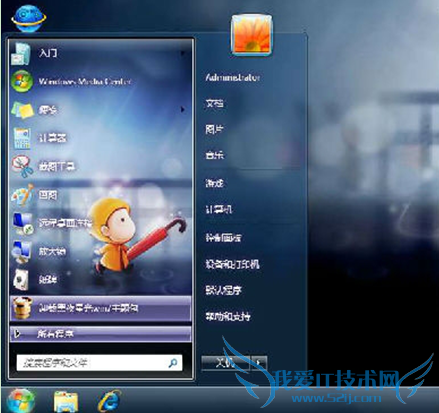This screenshot has width=439, height=413.
Task: Open the highlighted program with the wooden bucket icon
Action: (x=100, y=308)
